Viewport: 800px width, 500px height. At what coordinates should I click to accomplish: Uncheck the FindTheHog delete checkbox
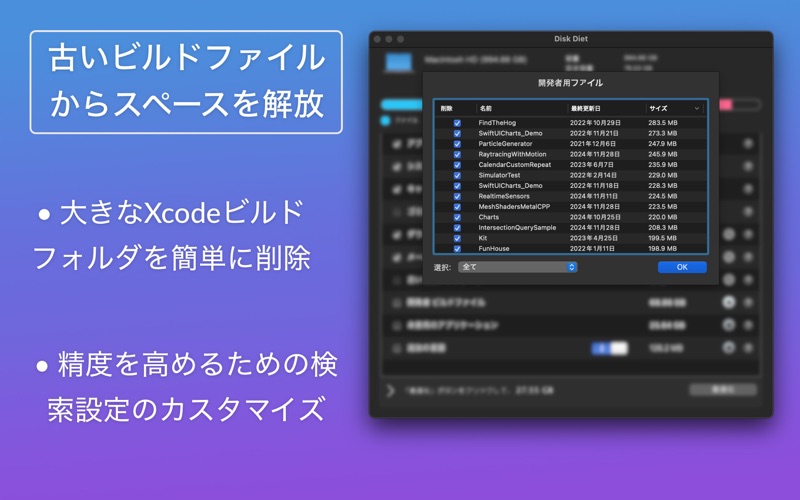click(457, 123)
